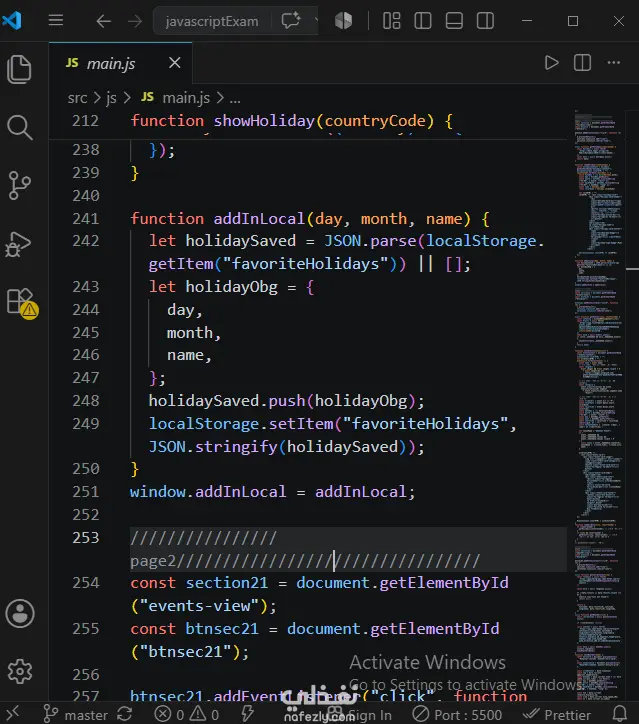Run the file with the play button
Screen dimensions: 639x724
551,63
